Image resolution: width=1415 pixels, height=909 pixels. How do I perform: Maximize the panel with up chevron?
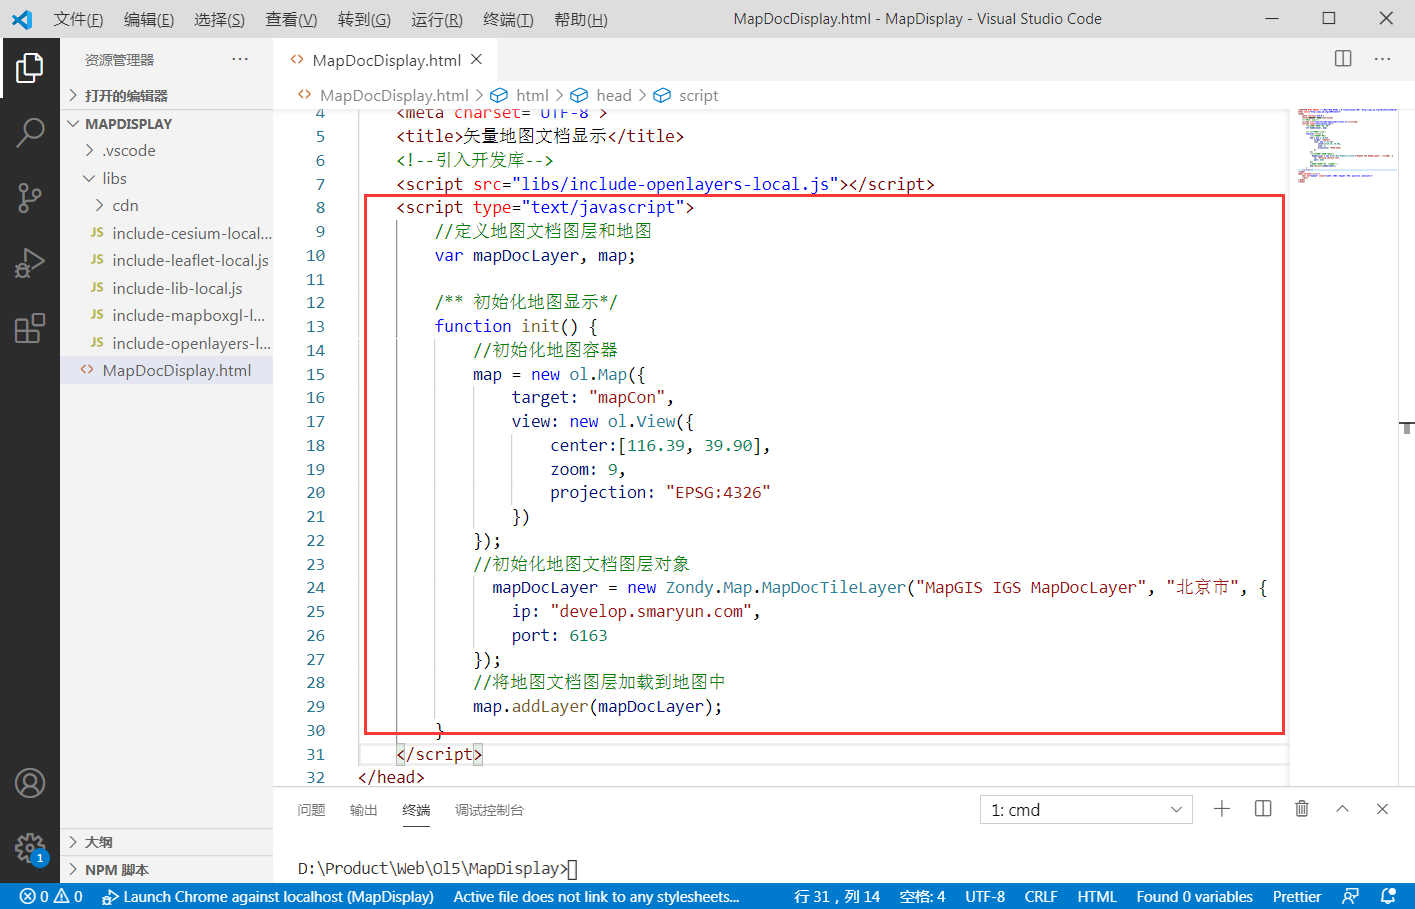[1343, 809]
